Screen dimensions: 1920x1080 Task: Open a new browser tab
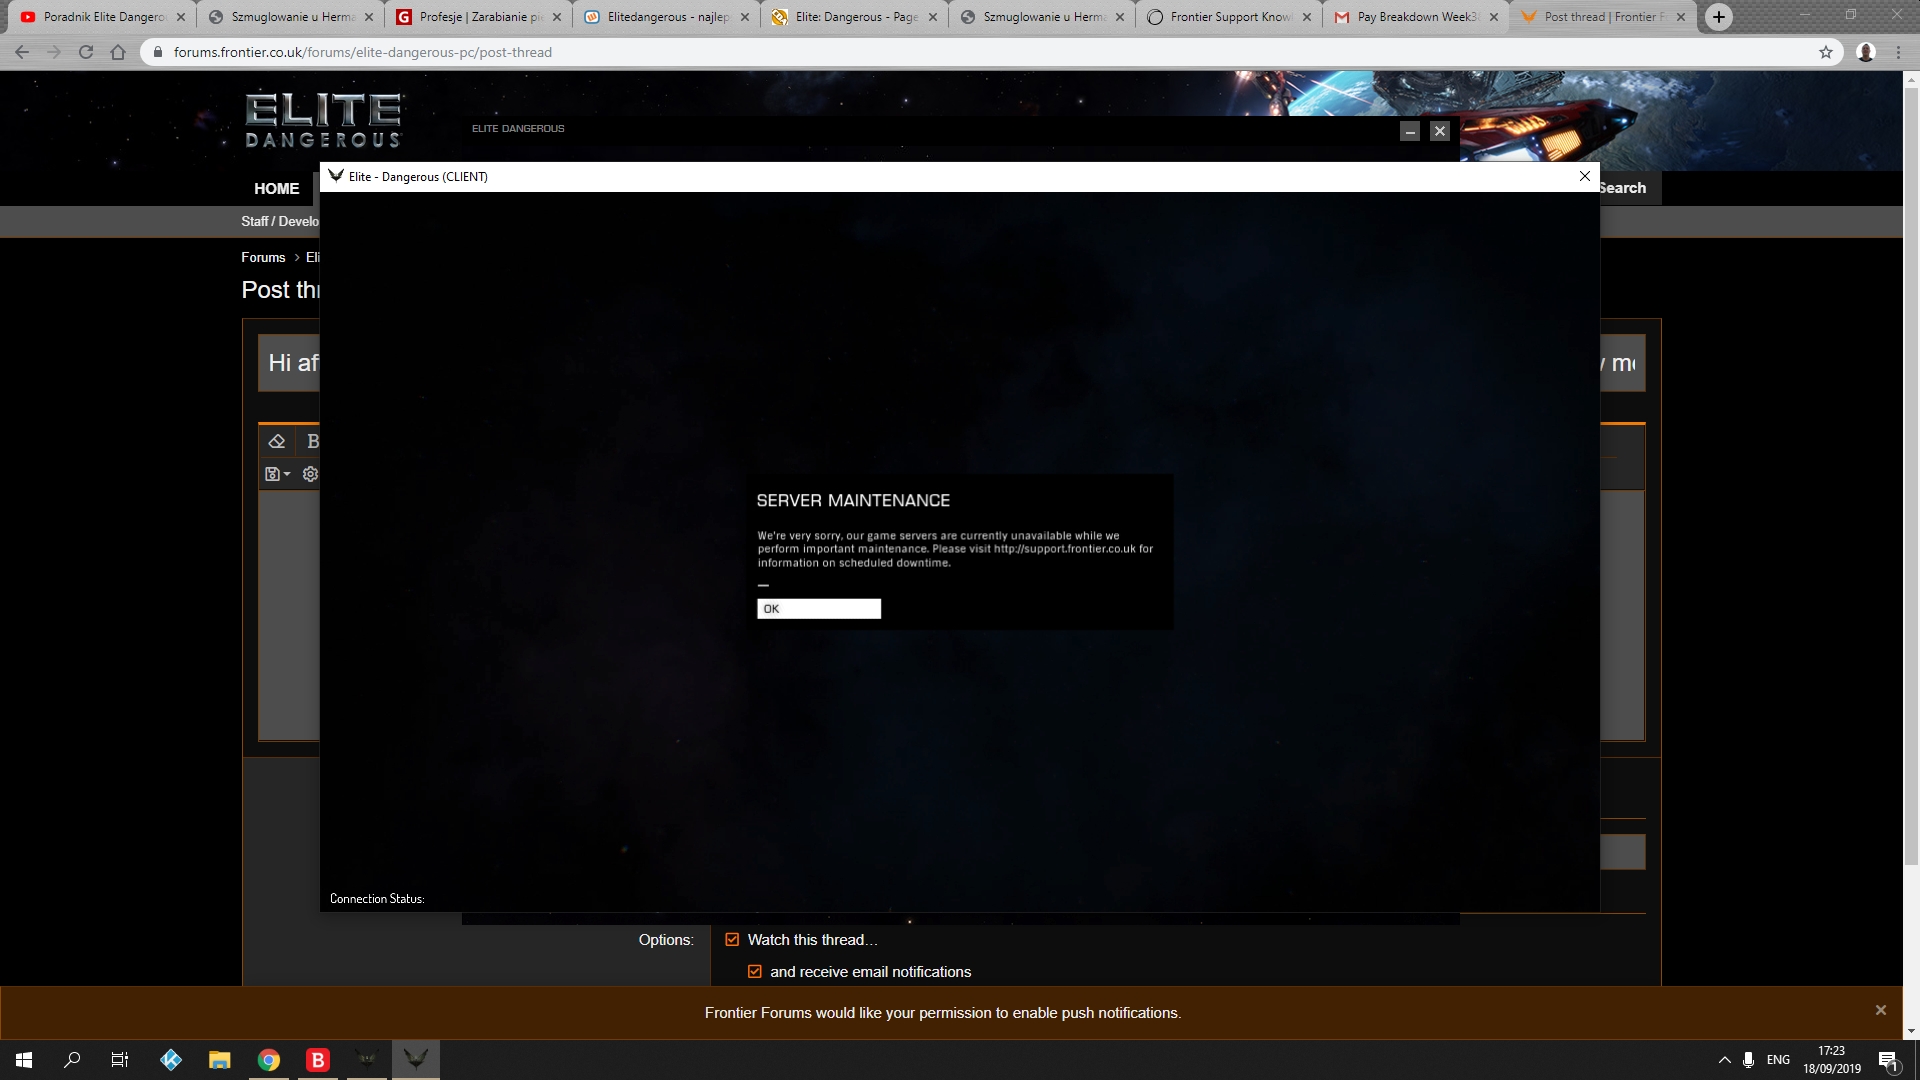[x=1719, y=17]
